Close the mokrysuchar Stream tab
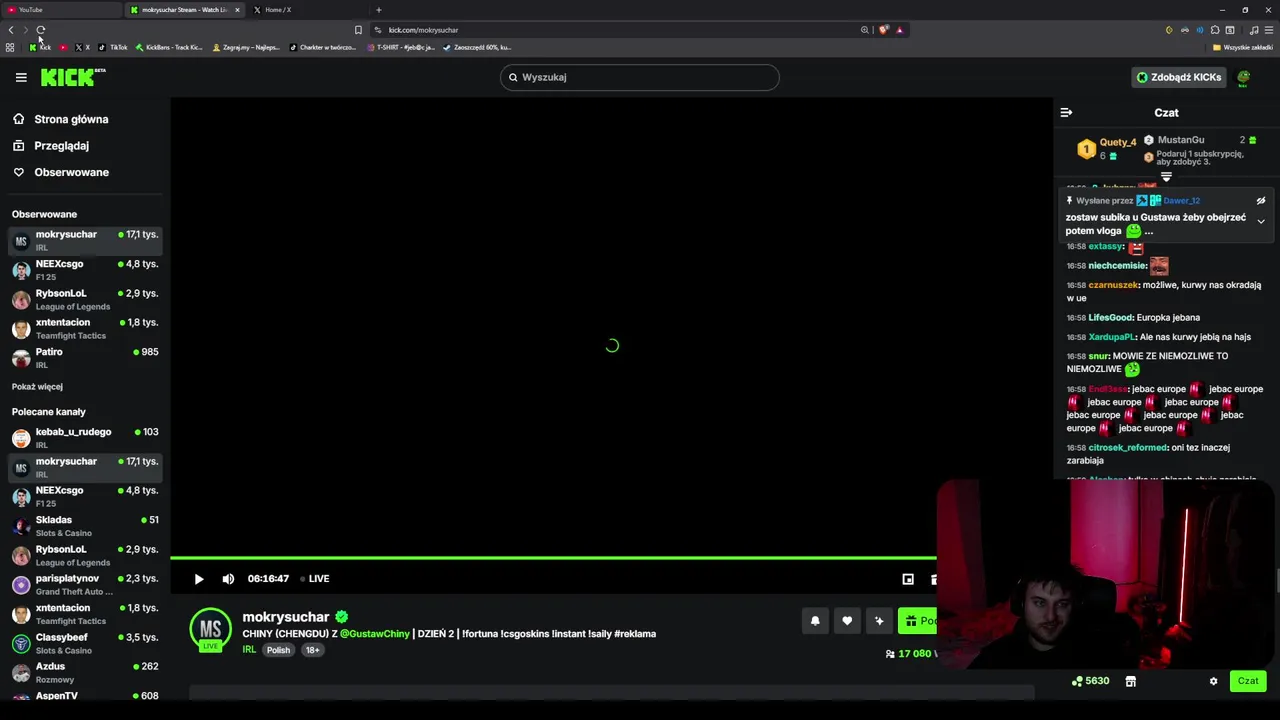Image resolution: width=1280 pixels, height=720 pixels. pos(237,10)
